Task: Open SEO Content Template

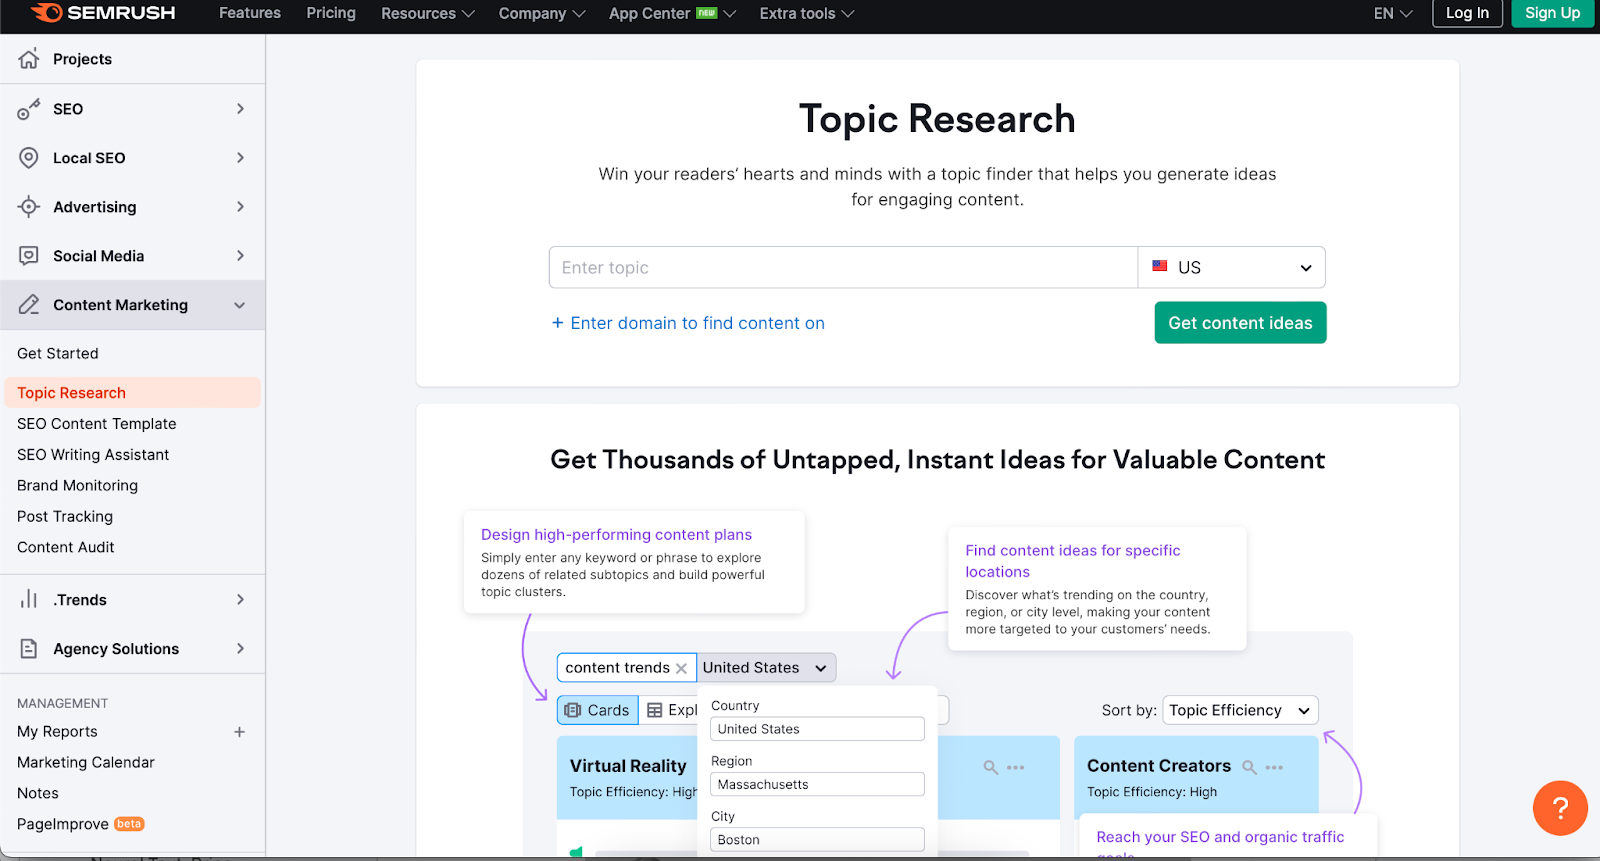Action: (x=97, y=424)
